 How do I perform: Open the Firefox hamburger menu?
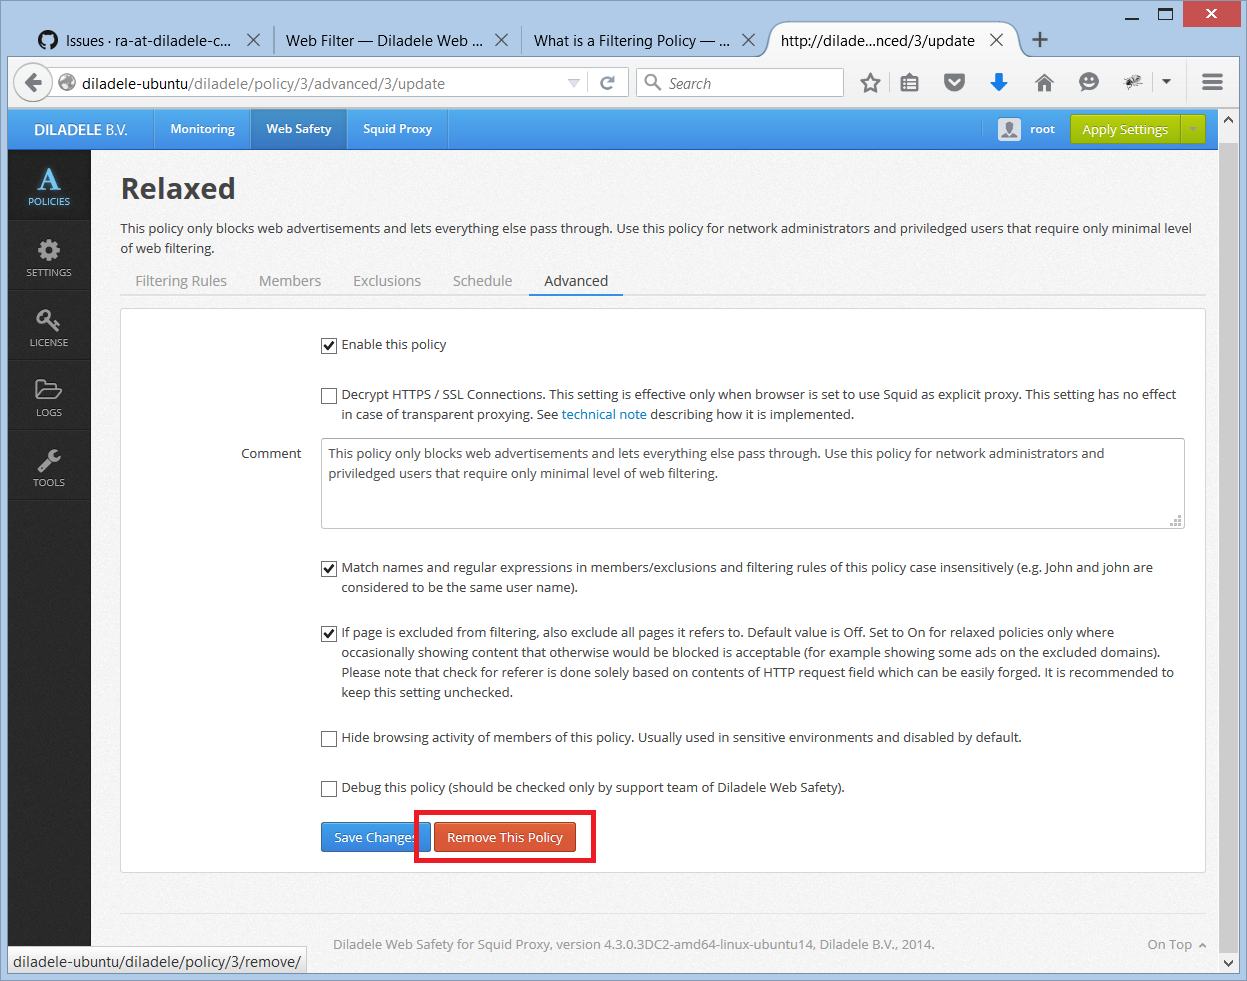point(1212,83)
